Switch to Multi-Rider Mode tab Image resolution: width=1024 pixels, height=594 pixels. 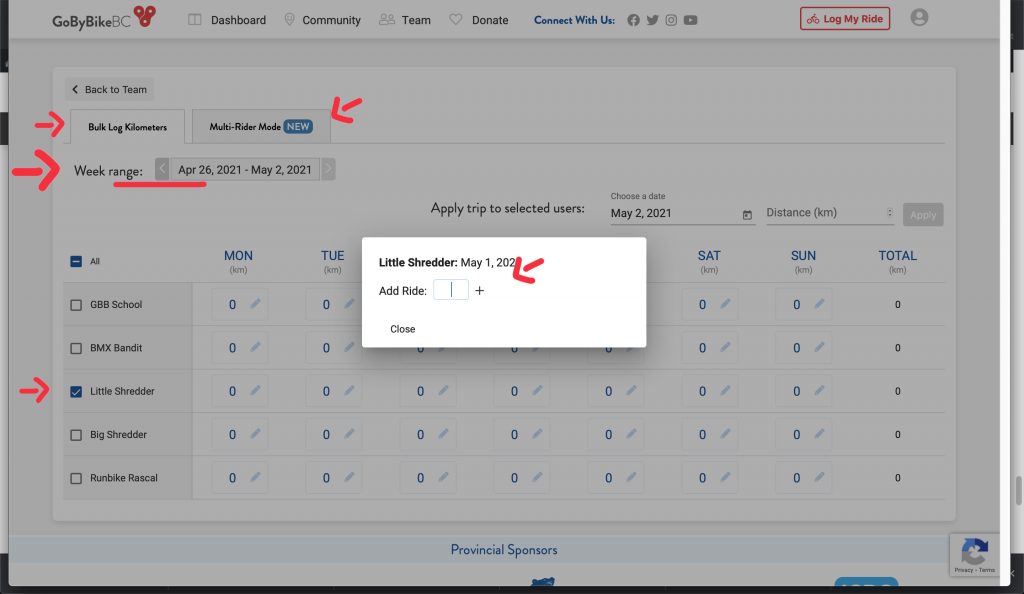261,127
